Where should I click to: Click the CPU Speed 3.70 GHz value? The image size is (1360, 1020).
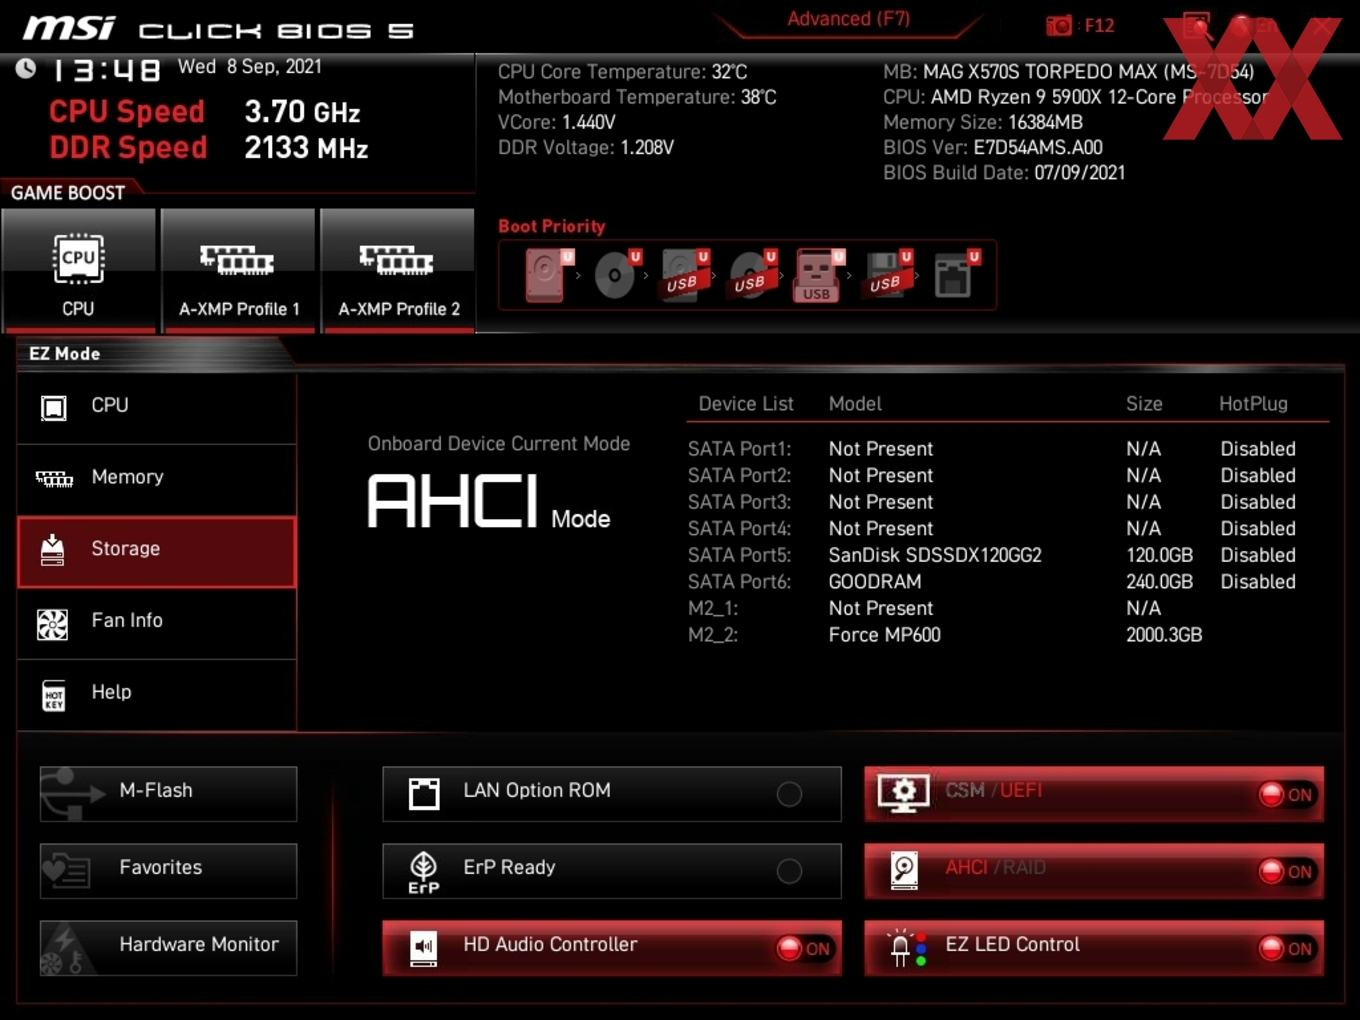click(x=302, y=112)
